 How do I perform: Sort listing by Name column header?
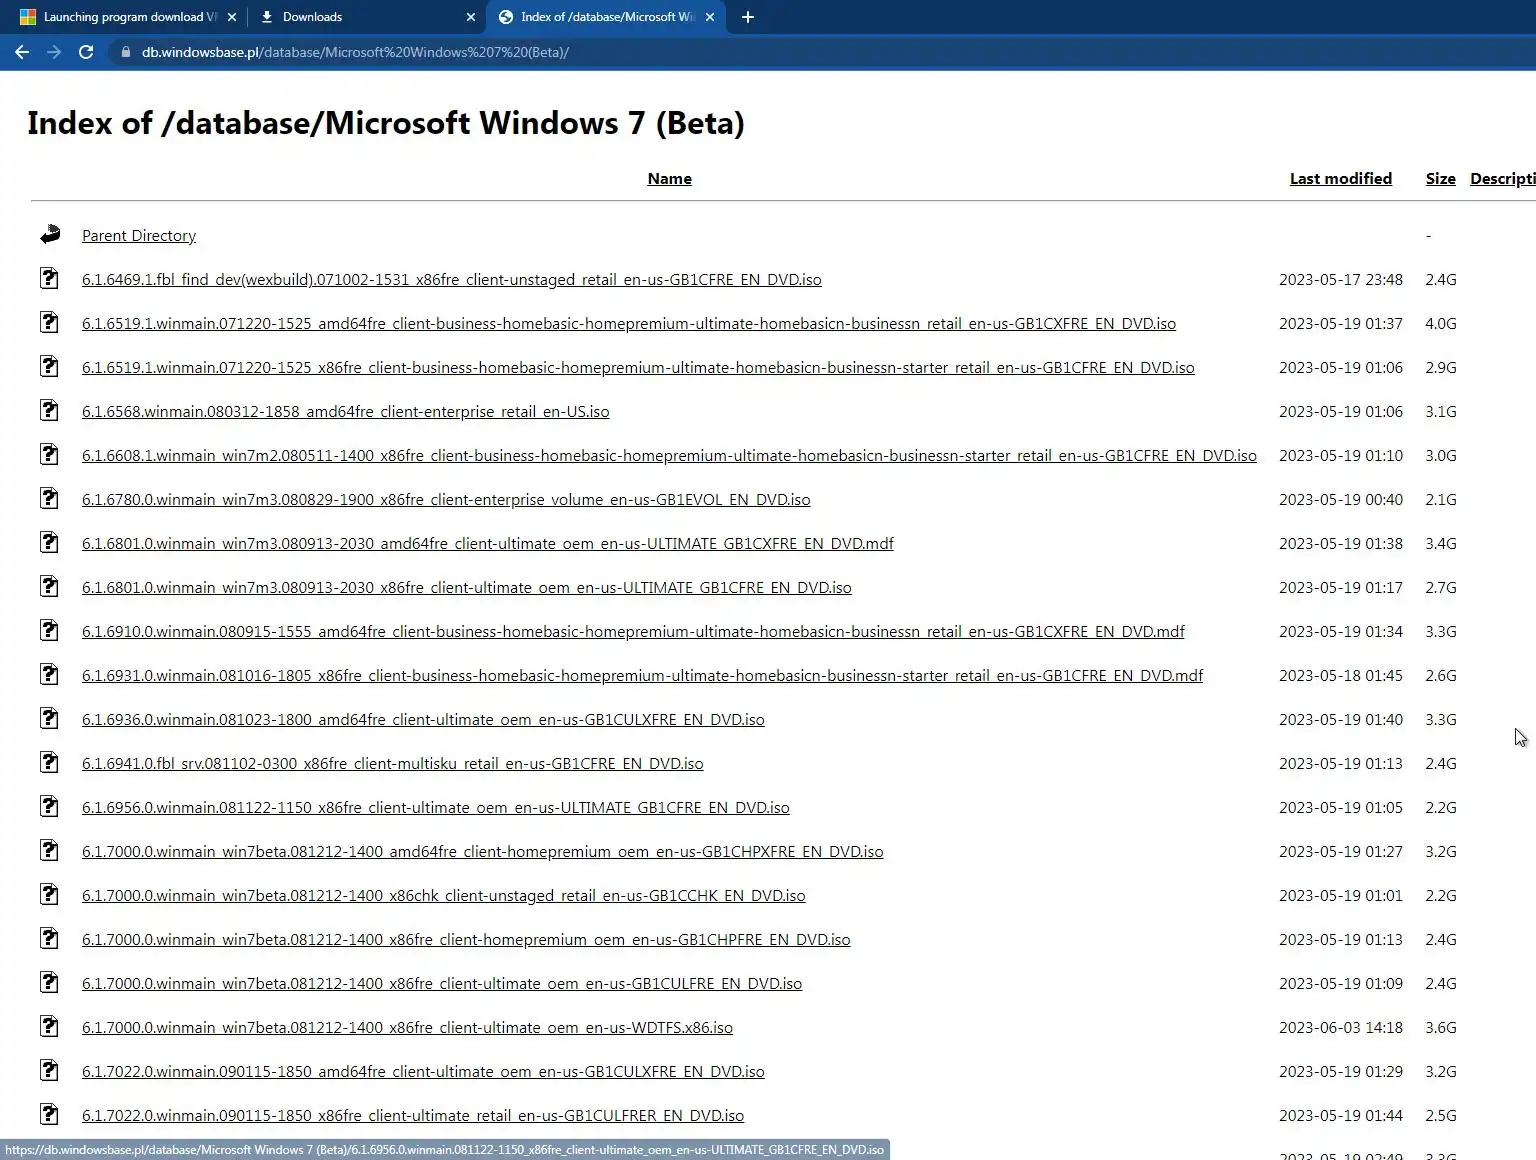pyautogui.click(x=669, y=179)
